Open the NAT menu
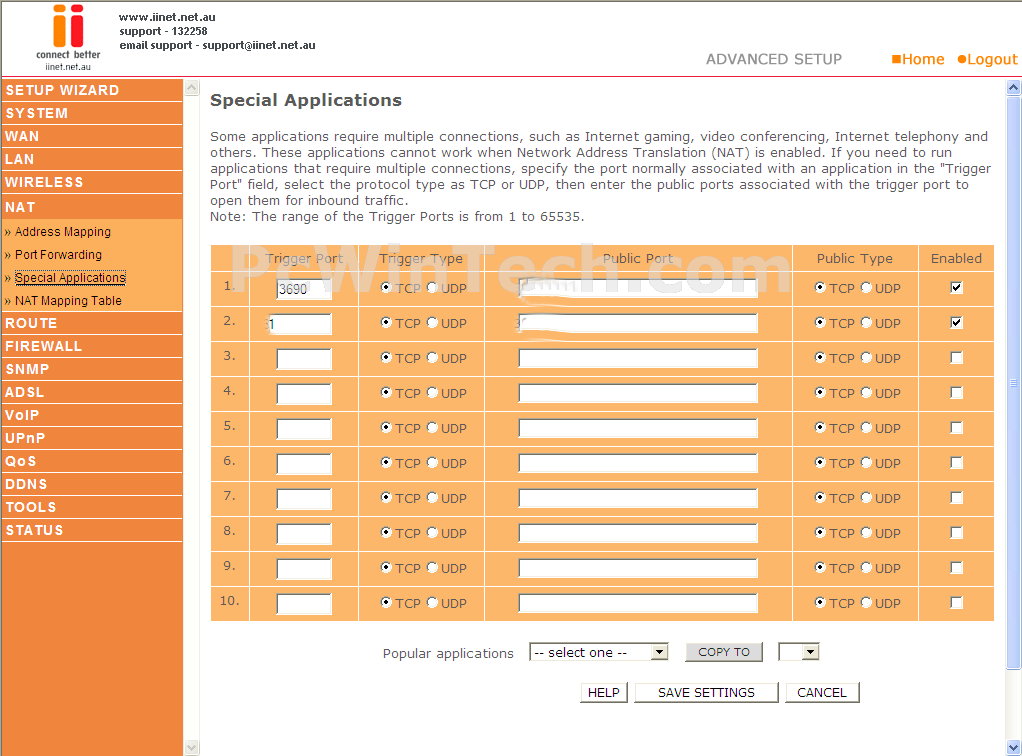Viewport: 1022px width, 756px height. pos(92,207)
